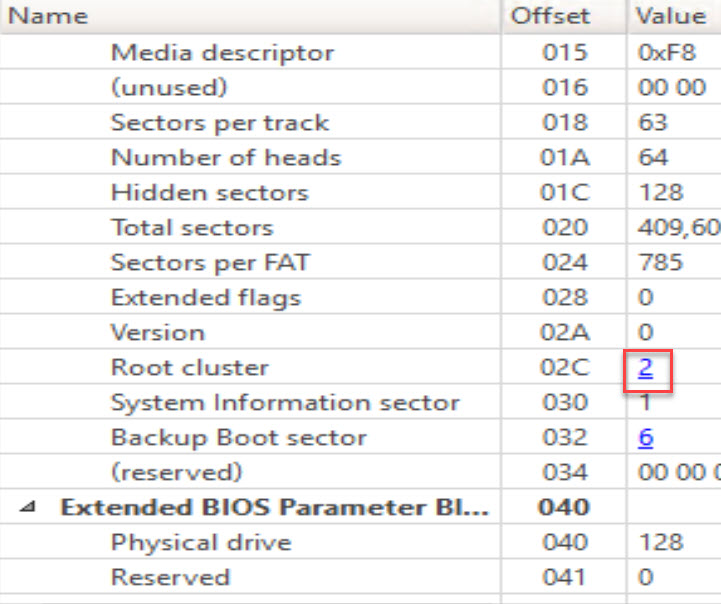The width and height of the screenshot is (721, 604).
Task: Select the Sectors per FAT row
Action: click(x=210, y=263)
